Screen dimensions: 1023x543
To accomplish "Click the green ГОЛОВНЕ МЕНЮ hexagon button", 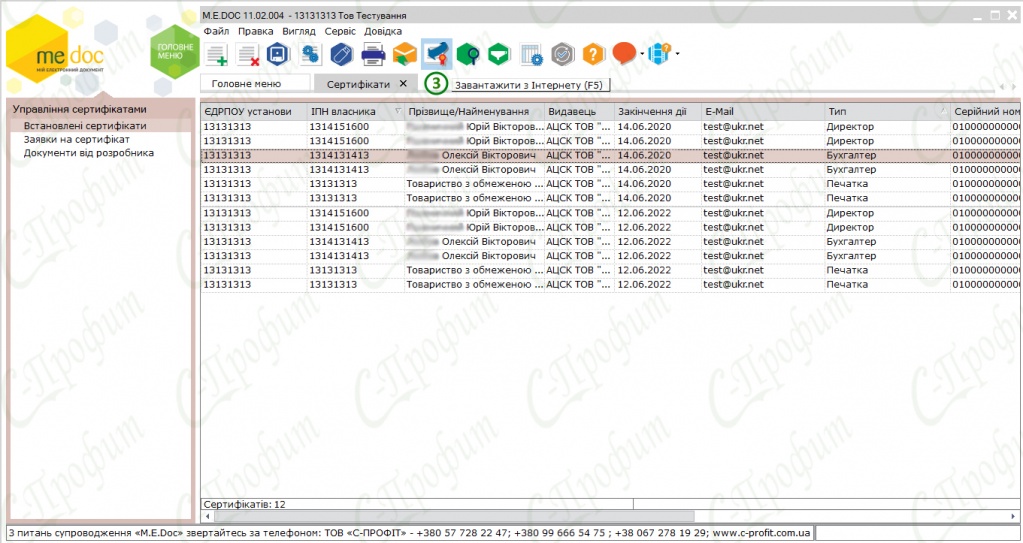I will point(175,52).
